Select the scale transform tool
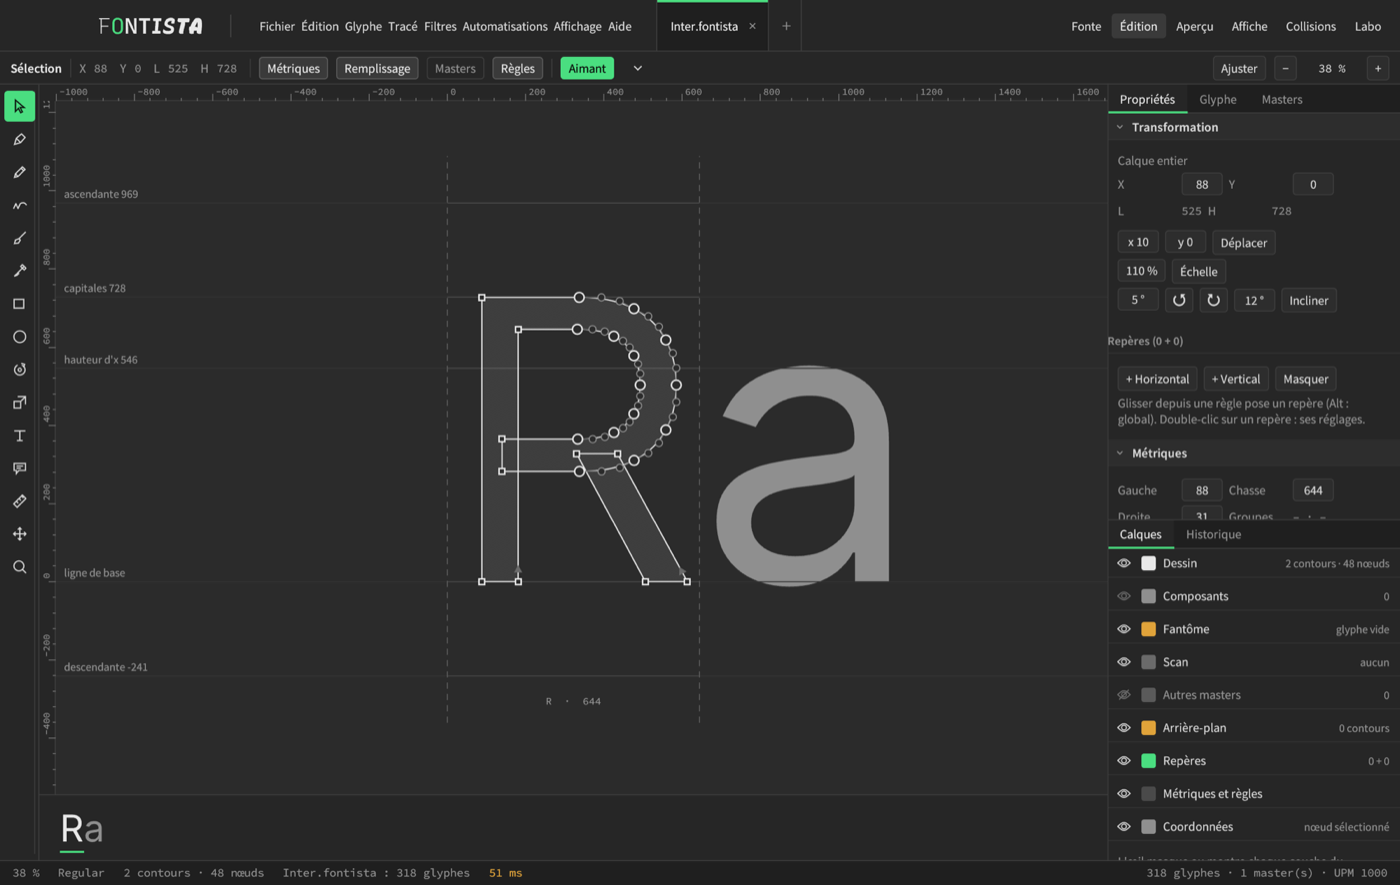This screenshot has height=885, width=1400. pos(19,402)
